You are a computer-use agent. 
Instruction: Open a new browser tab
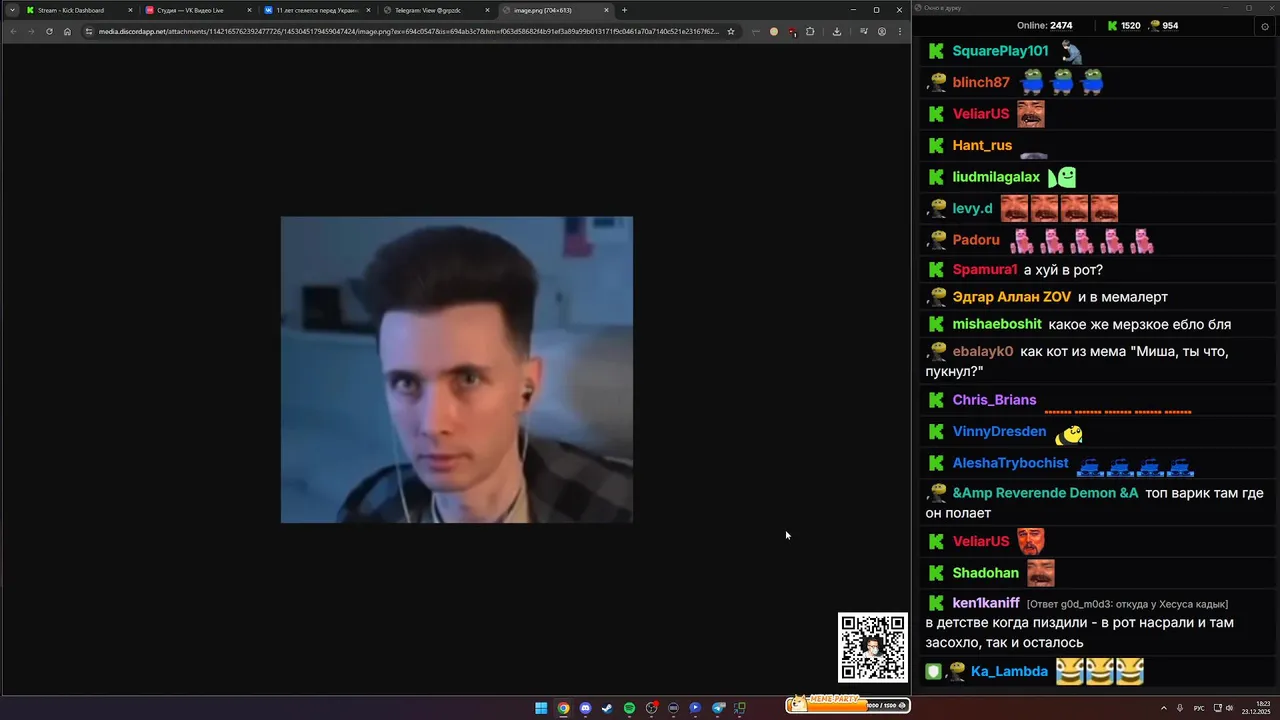point(625,10)
